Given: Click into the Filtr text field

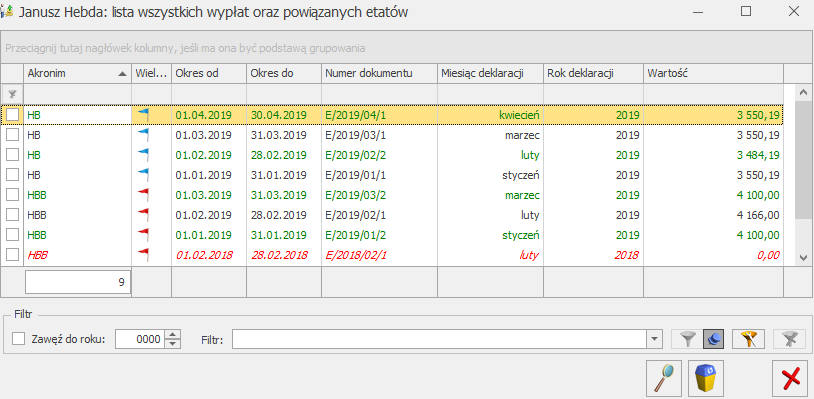Looking at the screenshot, I should point(439,340).
